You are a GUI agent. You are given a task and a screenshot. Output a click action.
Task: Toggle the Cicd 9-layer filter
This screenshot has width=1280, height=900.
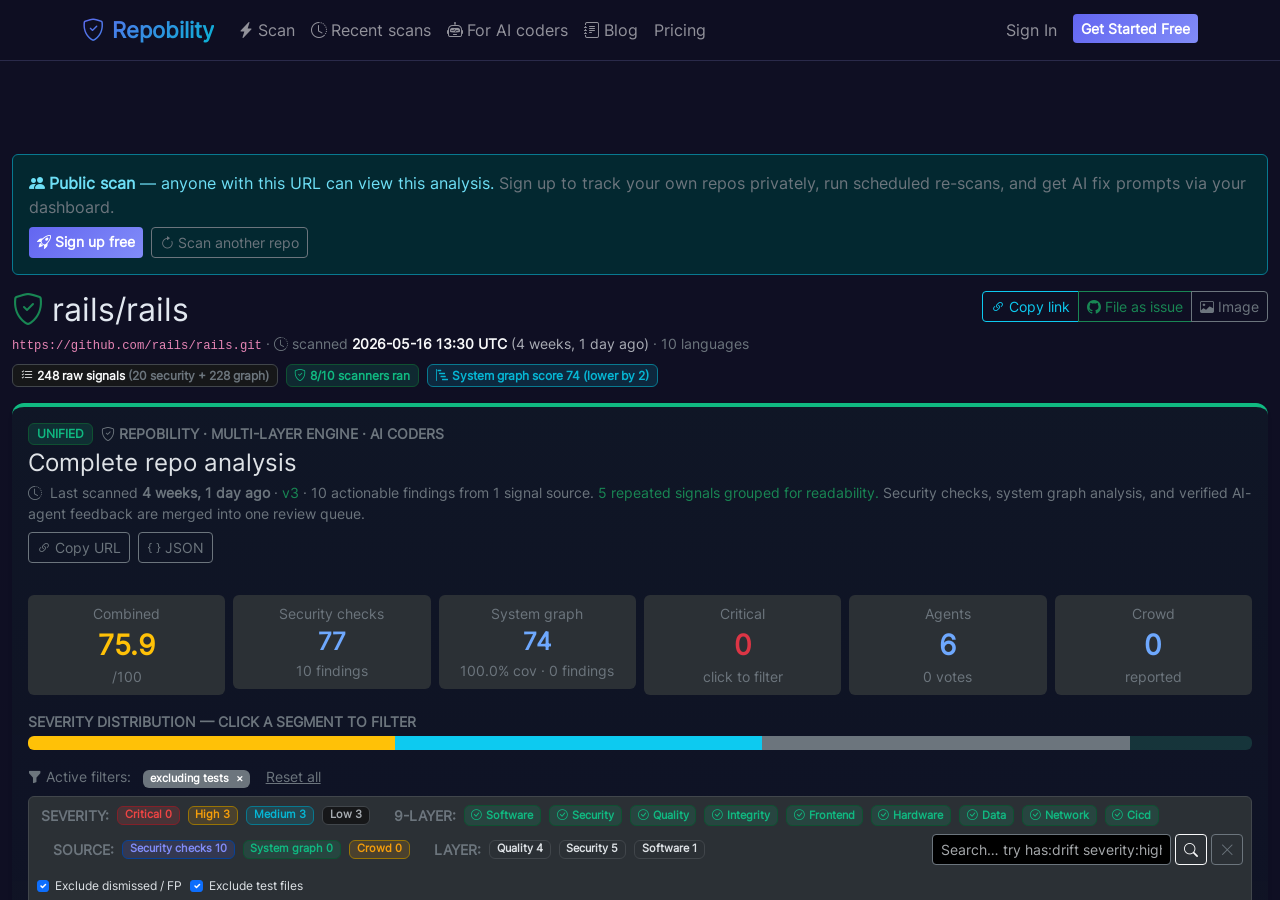click(x=1132, y=815)
